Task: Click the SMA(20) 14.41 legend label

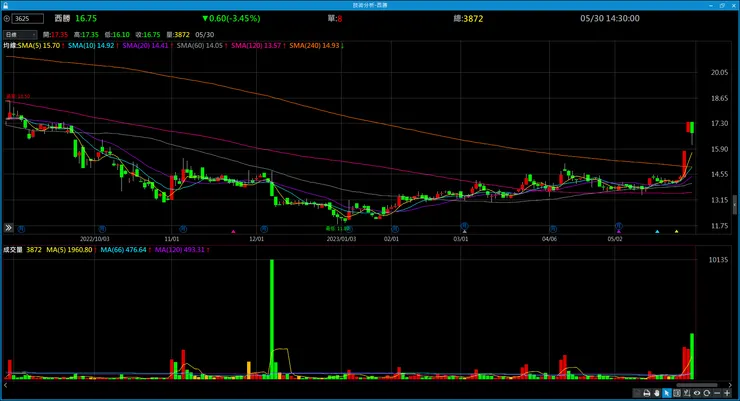Action: [x=145, y=45]
